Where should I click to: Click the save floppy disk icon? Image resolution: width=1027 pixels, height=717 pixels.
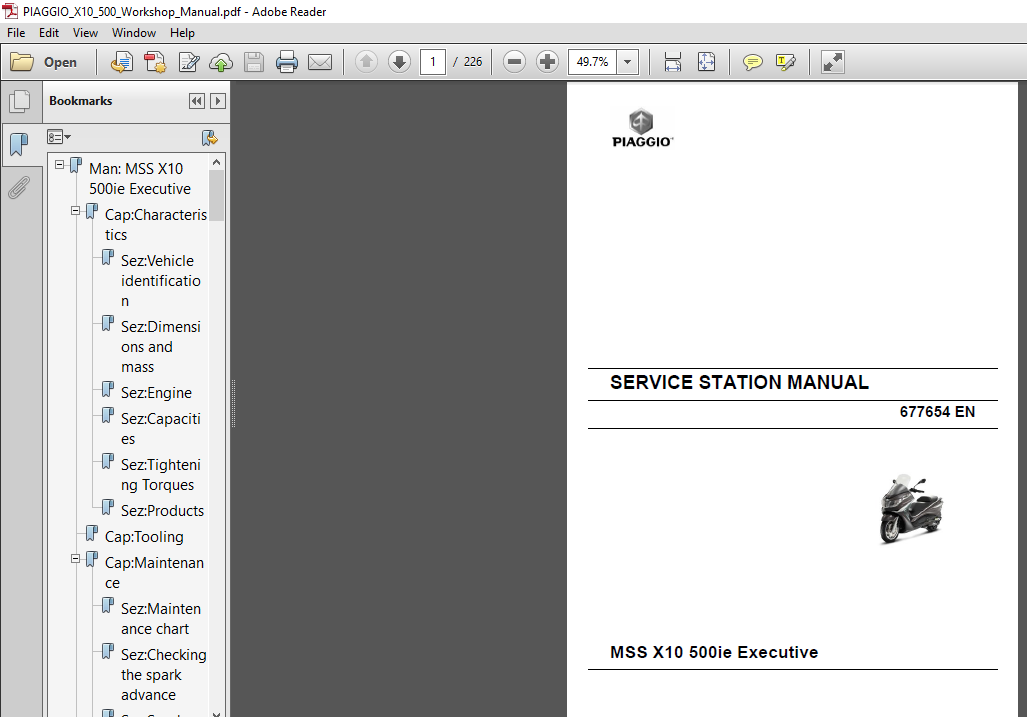tap(253, 62)
